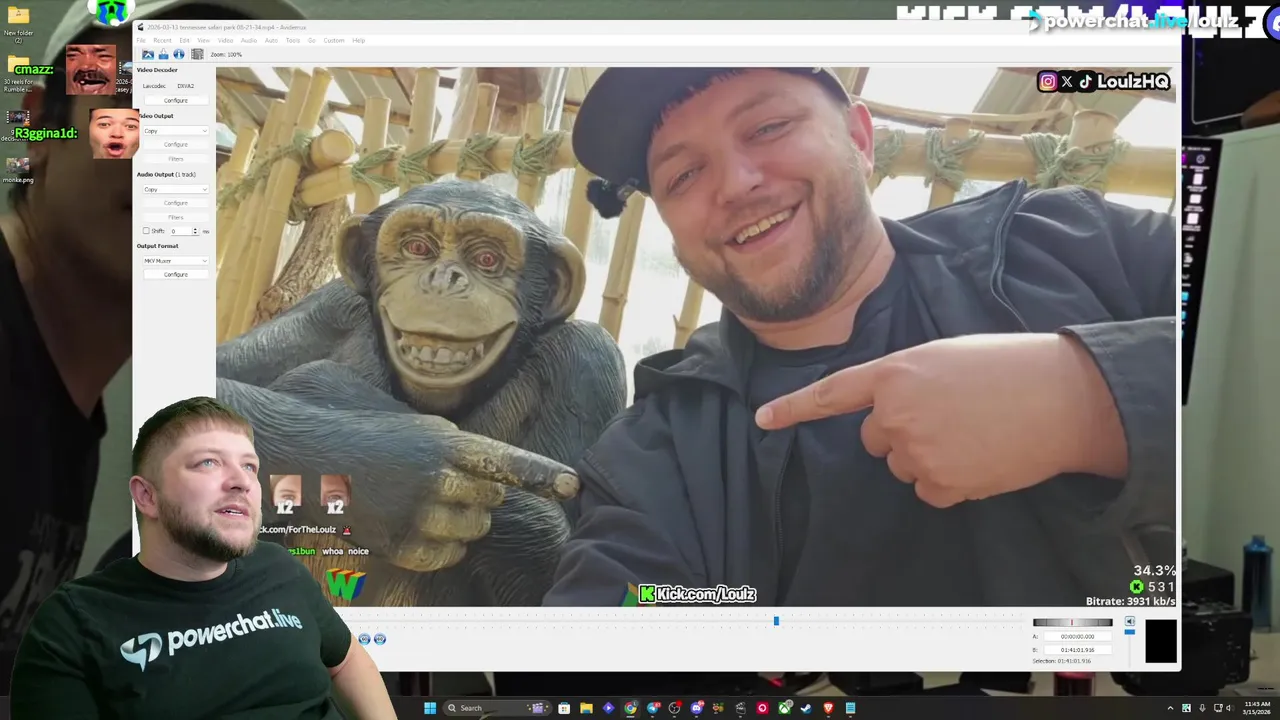Screen dimensions: 1280x720
Task: Open the Help menu
Action: (x=358, y=40)
